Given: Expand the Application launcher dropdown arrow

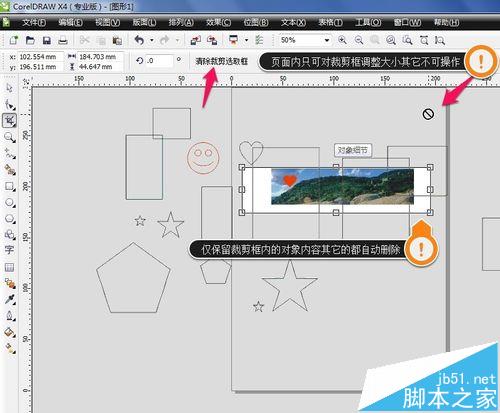Looking at the screenshot, I should click(x=246, y=40).
